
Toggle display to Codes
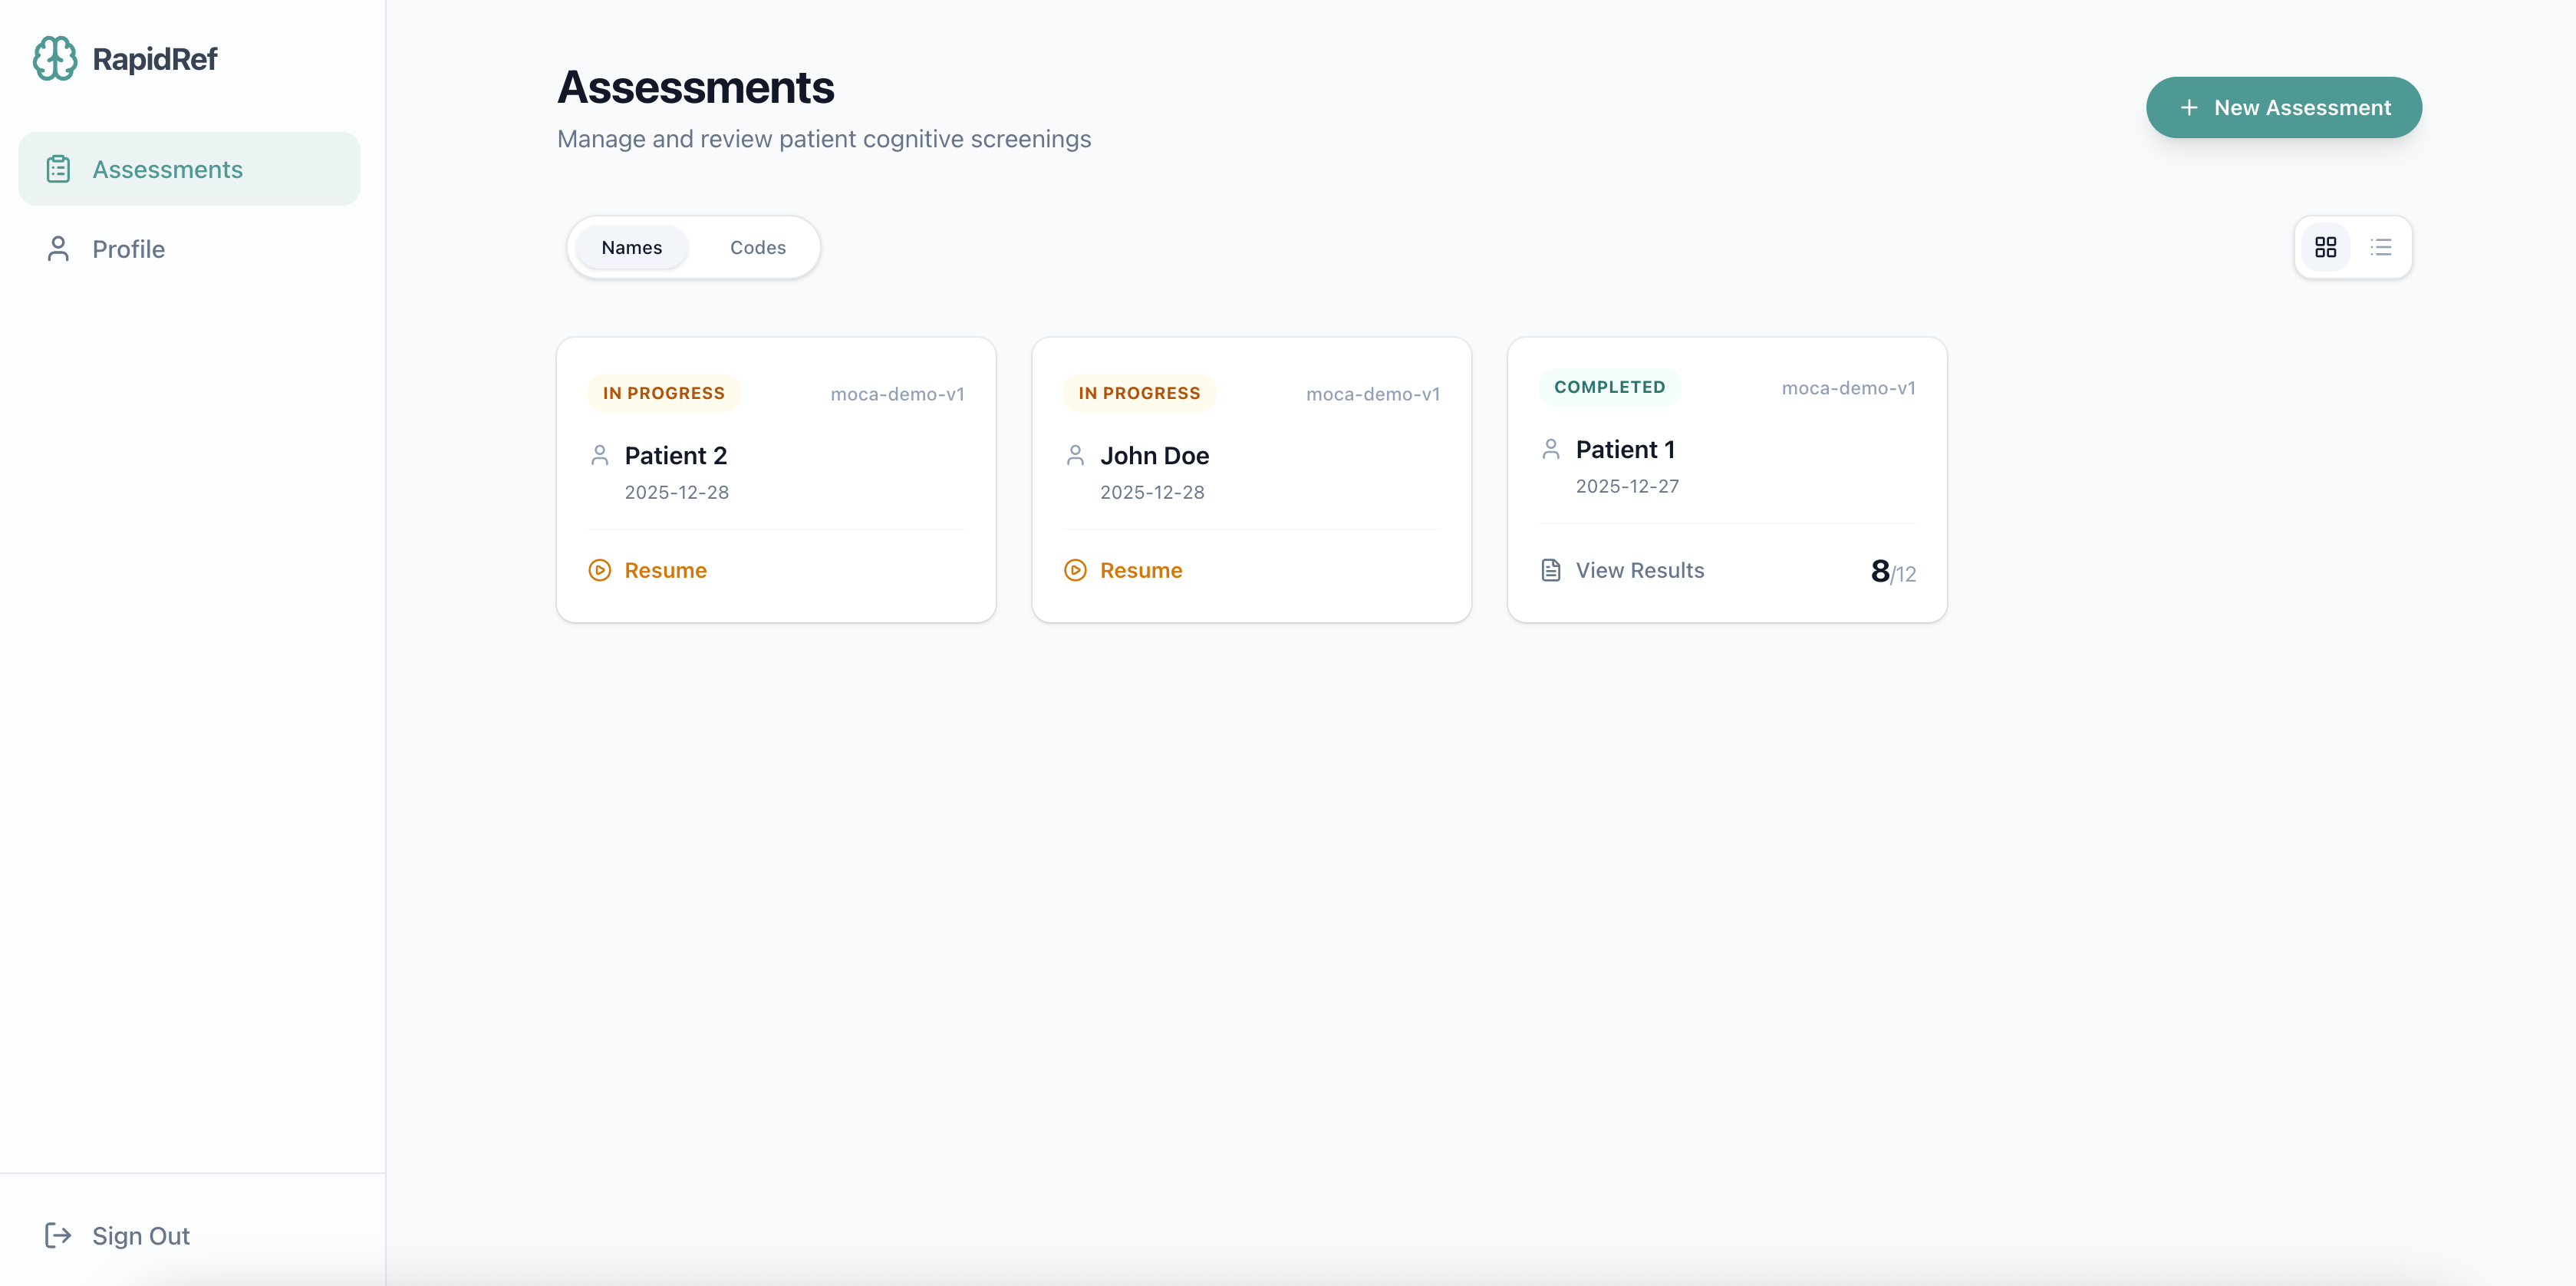757,247
